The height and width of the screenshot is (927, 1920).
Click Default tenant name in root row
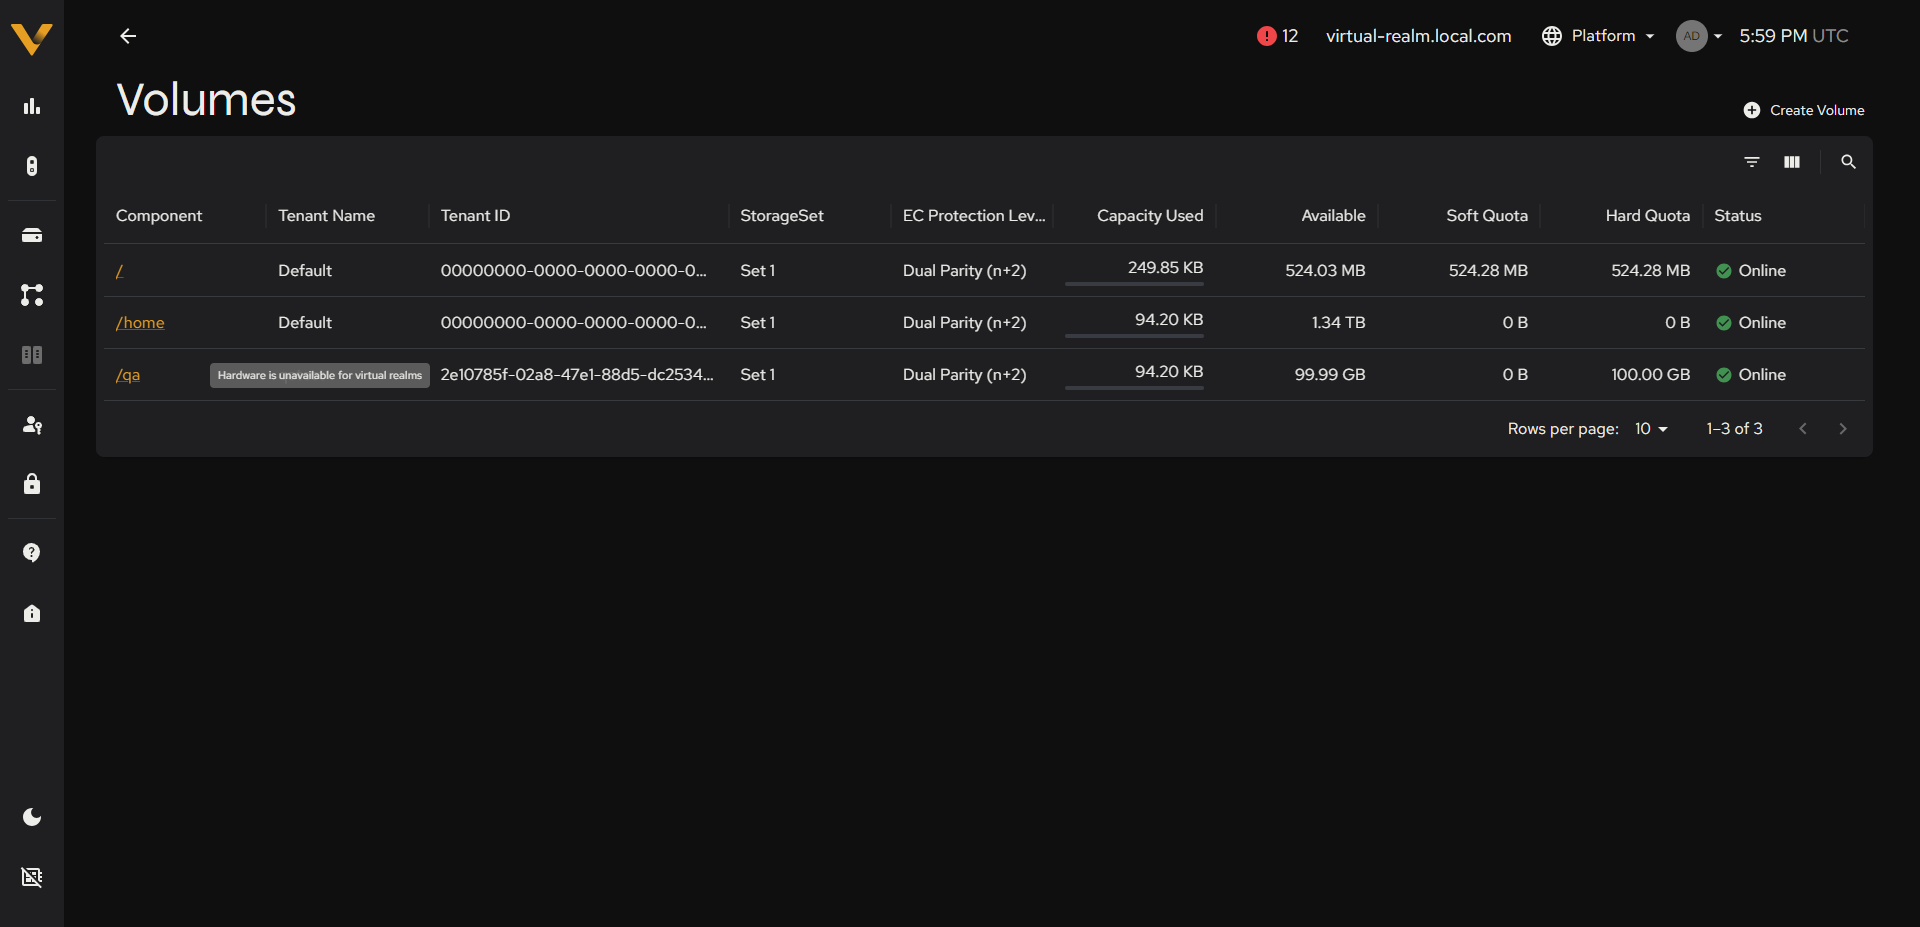click(x=305, y=271)
